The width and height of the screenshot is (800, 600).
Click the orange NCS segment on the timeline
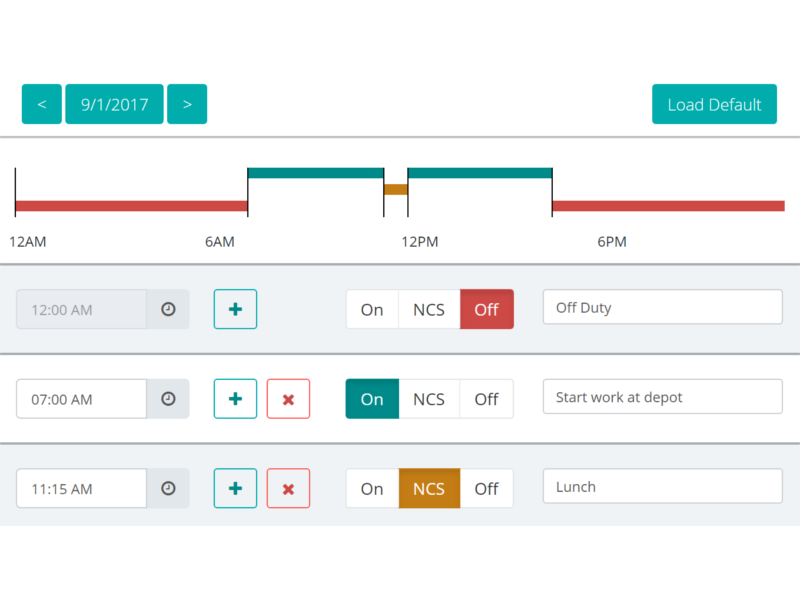click(x=396, y=190)
